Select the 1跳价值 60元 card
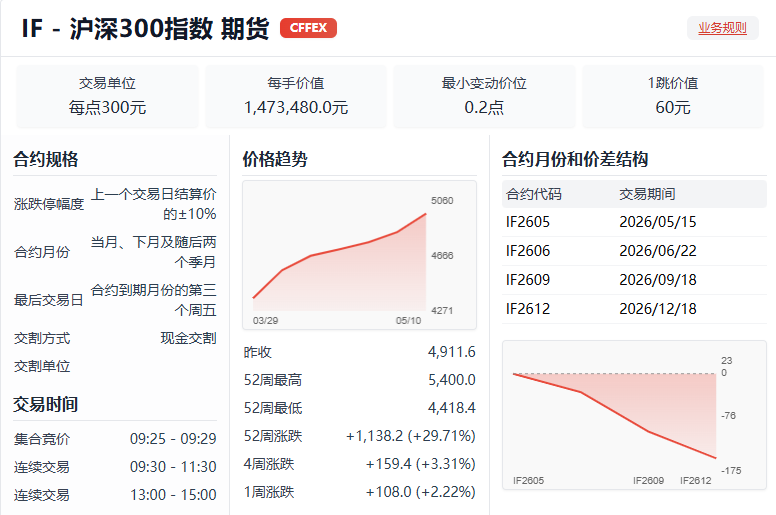The height and width of the screenshot is (515, 776). pyautogui.click(x=673, y=96)
